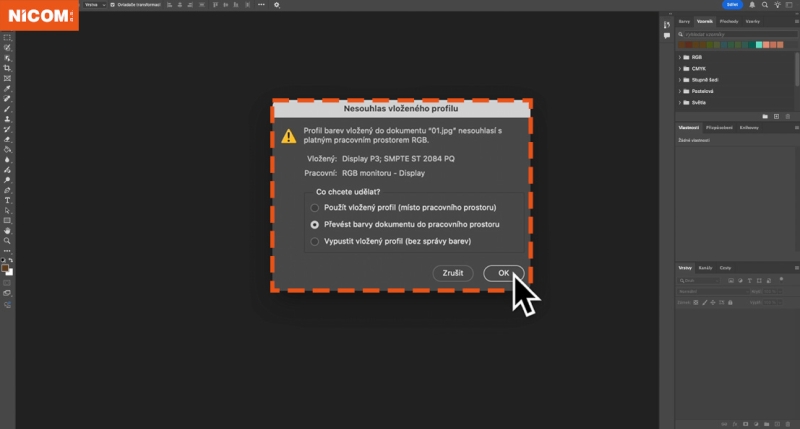Viewport: 800px width, 429px height.
Task: Click the Zrušit button
Action: [x=452, y=272]
